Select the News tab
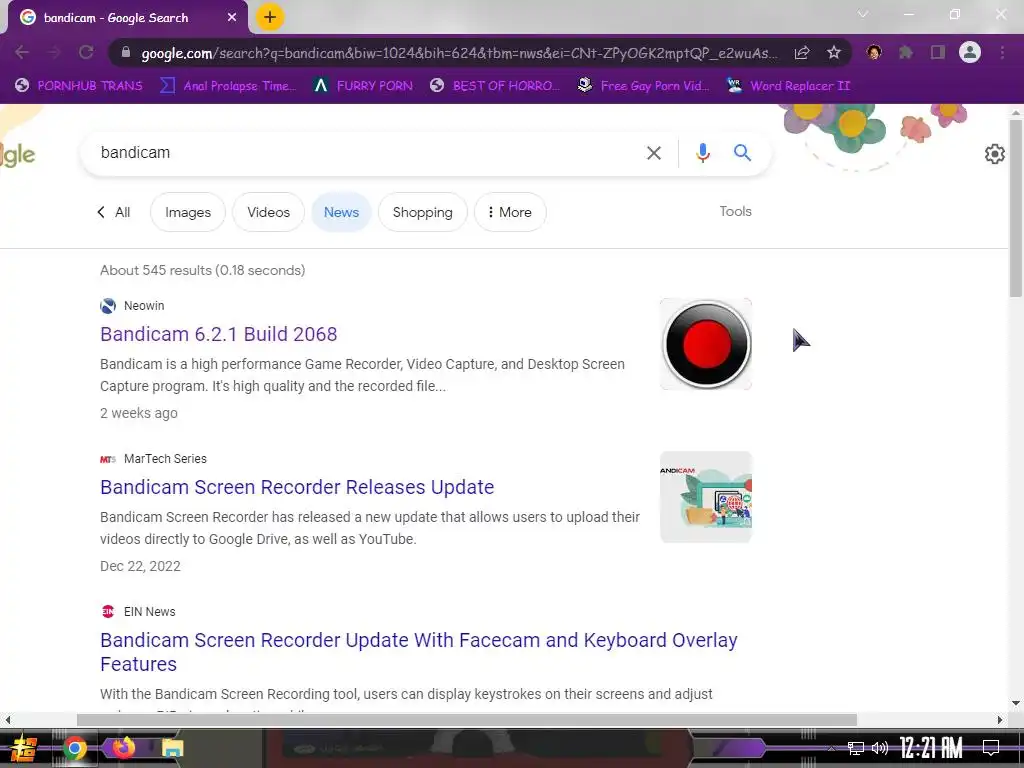The width and height of the screenshot is (1024, 768). point(341,212)
